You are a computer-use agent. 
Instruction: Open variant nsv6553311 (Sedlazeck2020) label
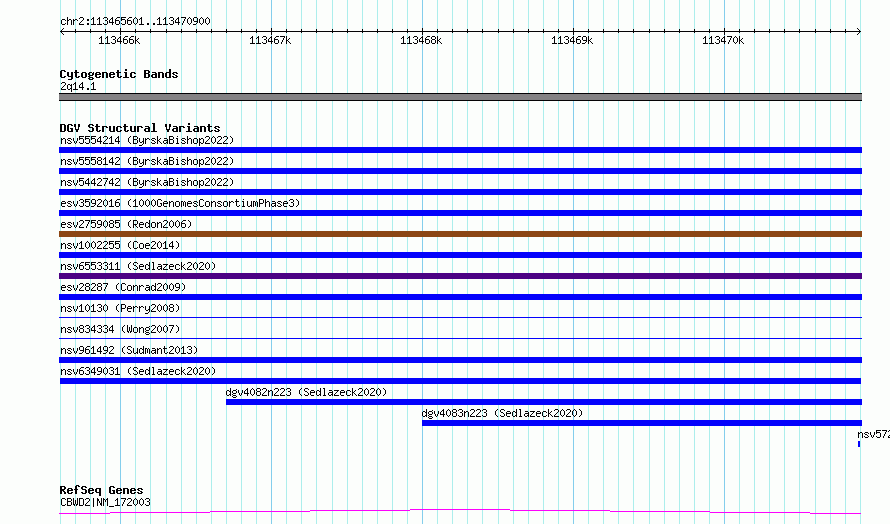click(138, 266)
